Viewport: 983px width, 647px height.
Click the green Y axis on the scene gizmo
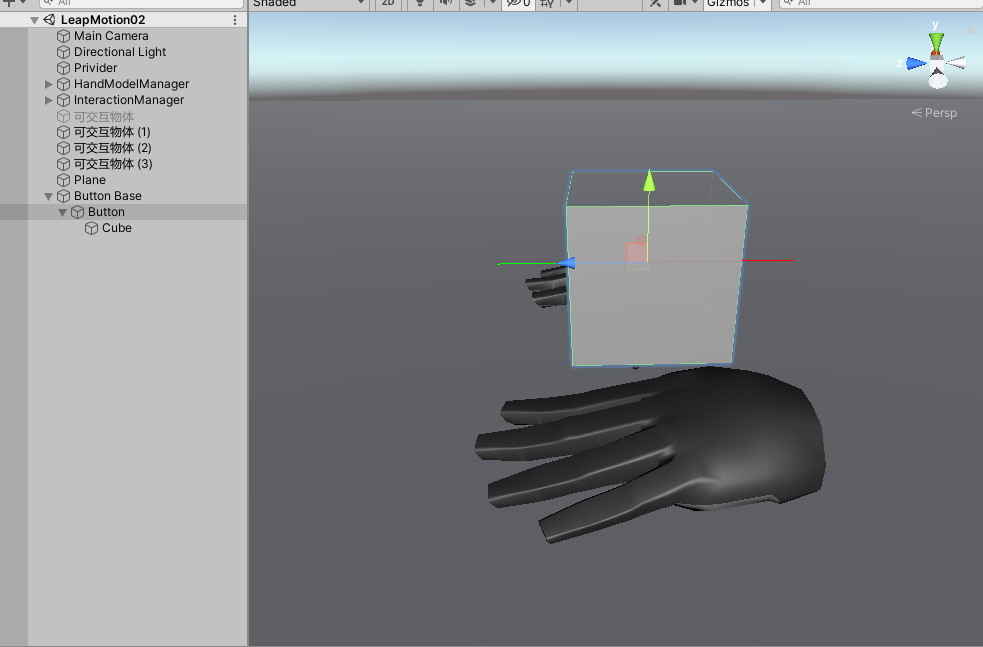(934, 38)
